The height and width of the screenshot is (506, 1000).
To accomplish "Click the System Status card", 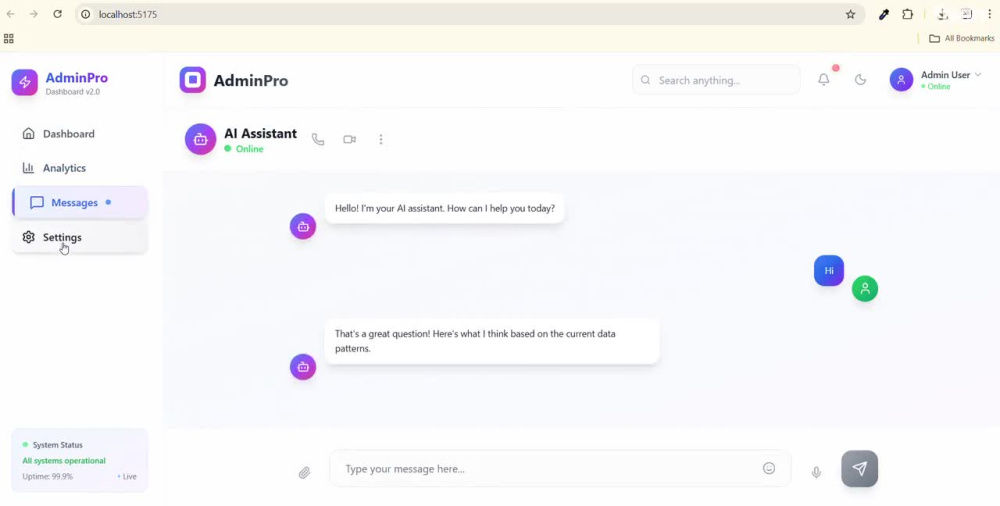I will click(x=80, y=460).
